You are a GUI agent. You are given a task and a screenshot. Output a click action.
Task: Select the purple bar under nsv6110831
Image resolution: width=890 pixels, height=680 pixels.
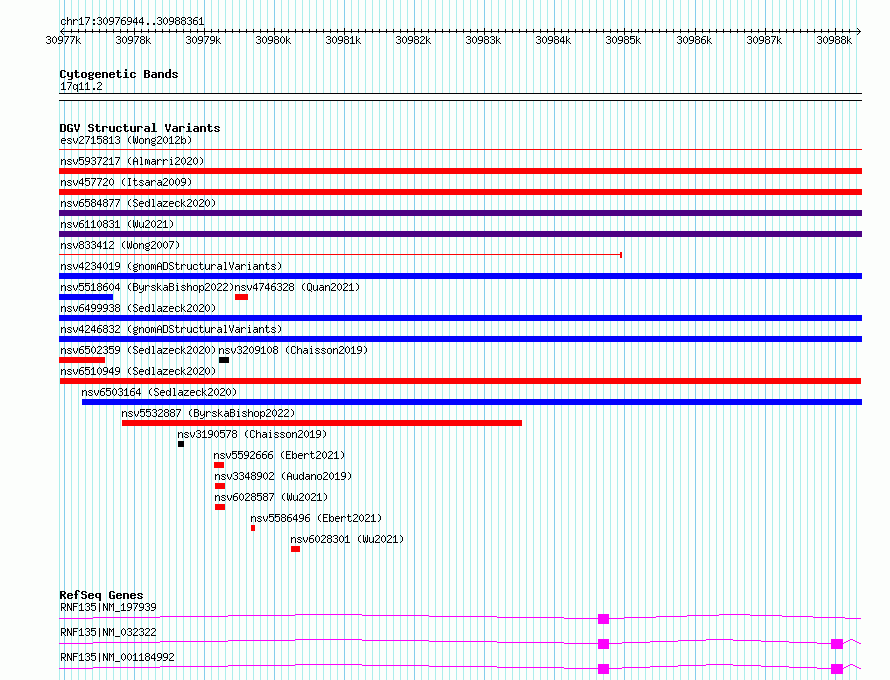pyautogui.click(x=460, y=234)
